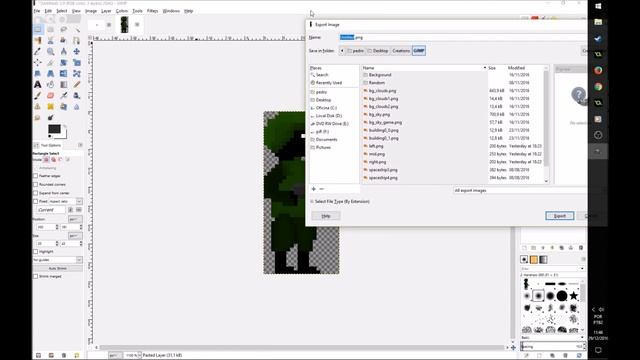Enable Expand from center option
This screenshot has height=360, width=640.
pyautogui.click(x=36, y=193)
